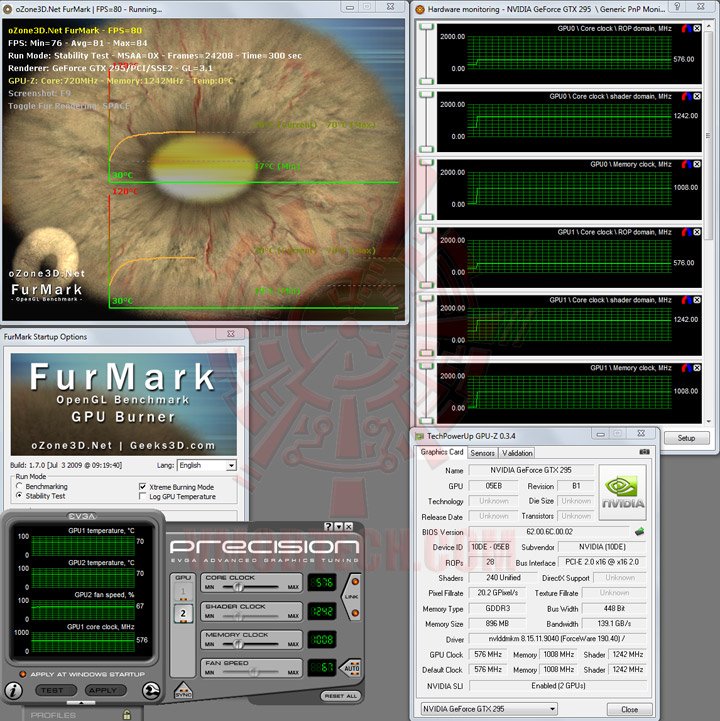Click the Close button in GPU-Z
Viewport: 720px width, 721px height.
tap(629, 709)
